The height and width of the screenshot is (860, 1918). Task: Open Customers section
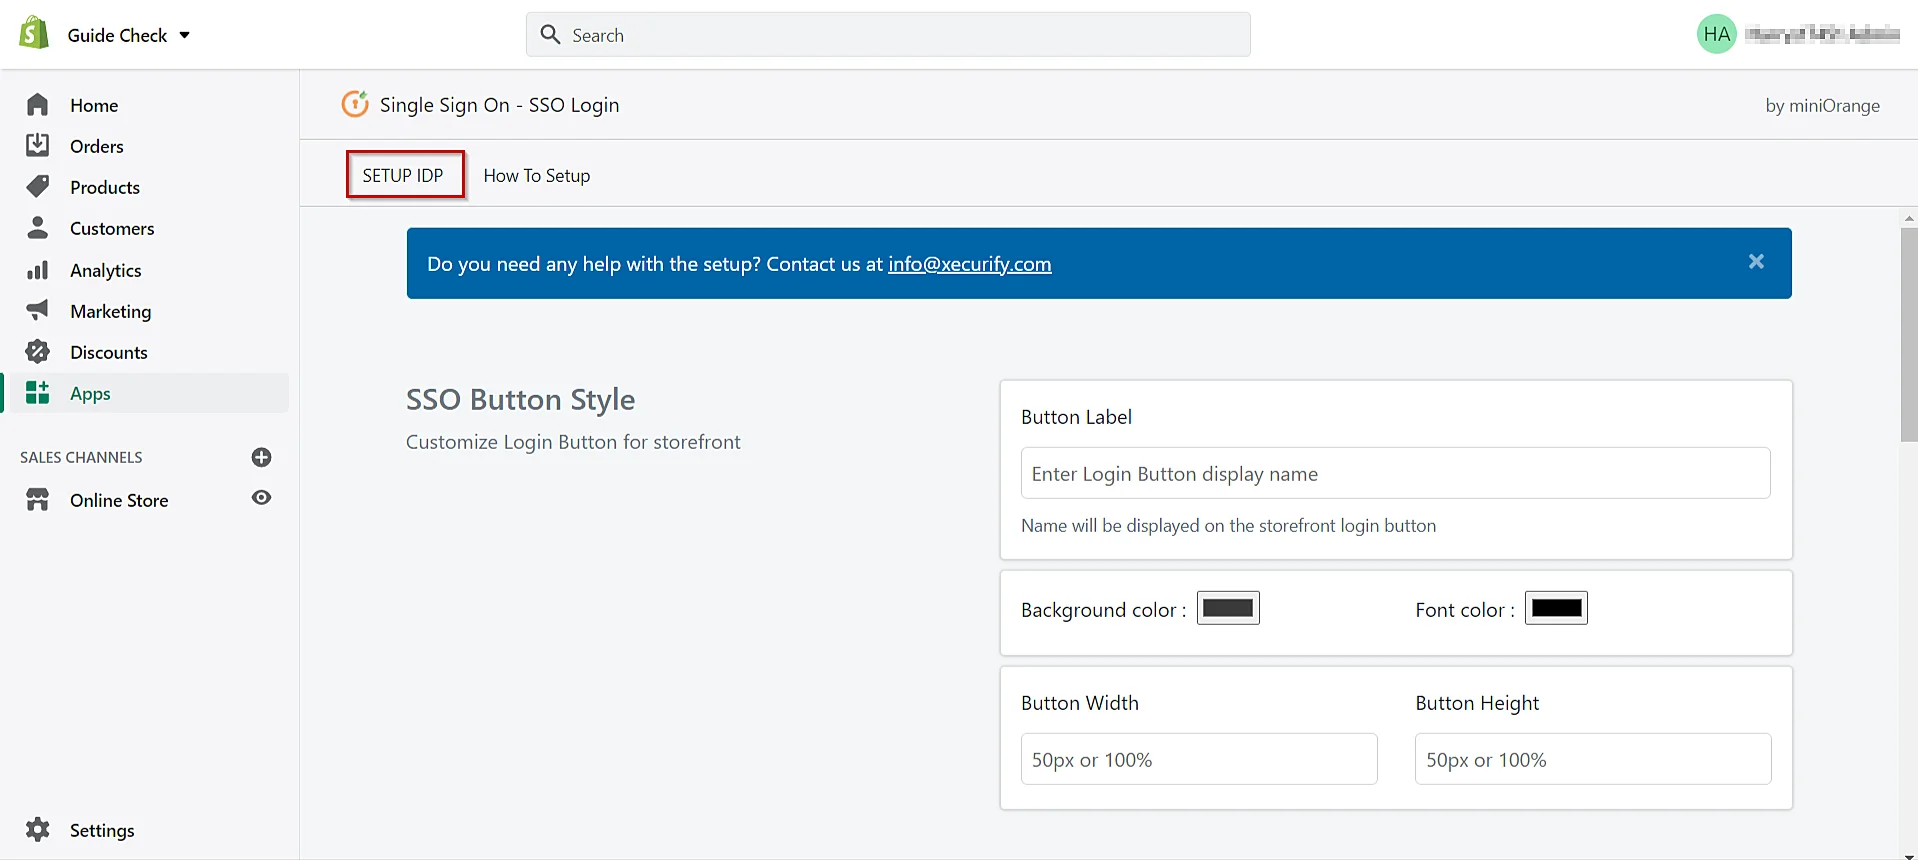click(112, 228)
